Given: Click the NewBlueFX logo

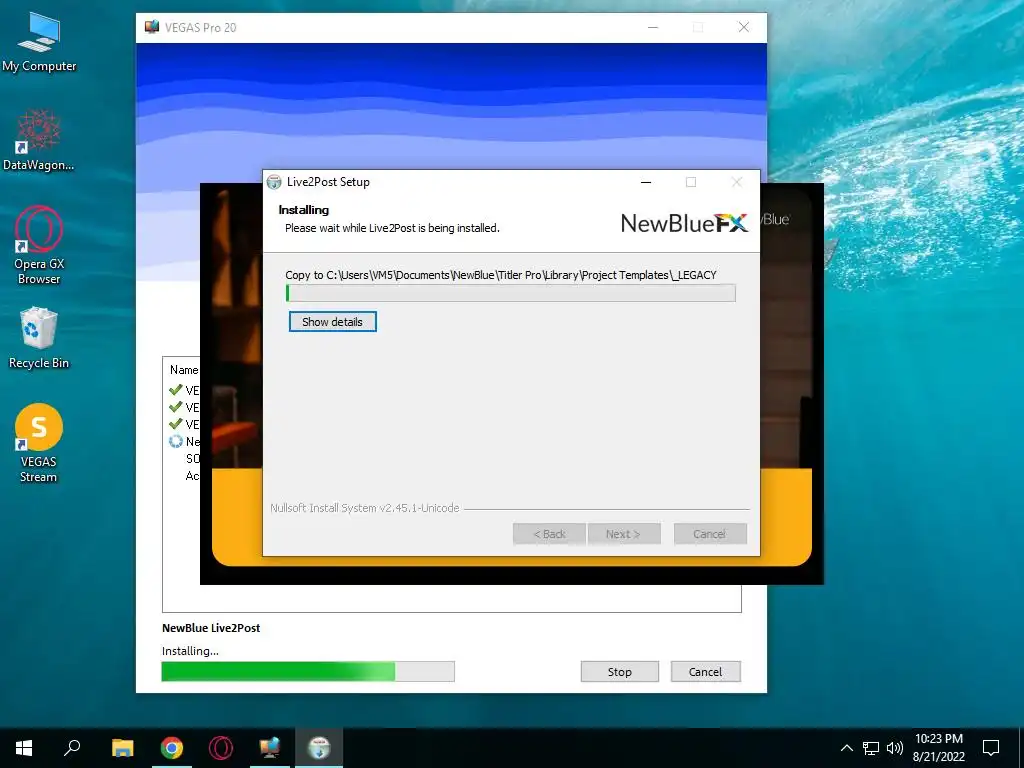Looking at the screenshot, I should 684,223.
